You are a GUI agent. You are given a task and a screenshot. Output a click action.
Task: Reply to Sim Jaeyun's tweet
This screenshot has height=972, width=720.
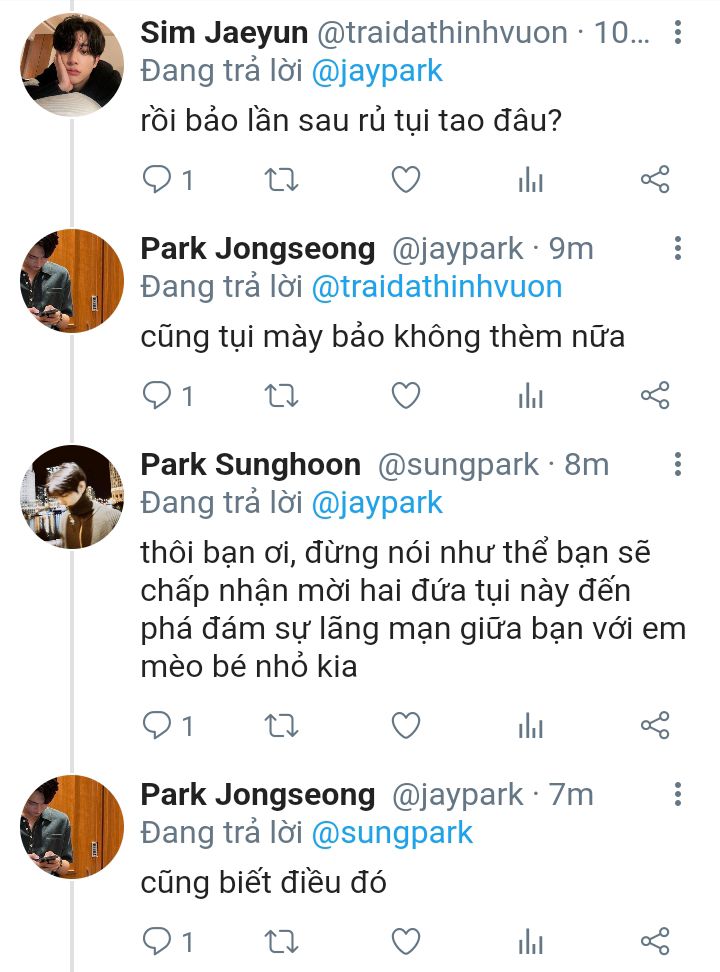(x=158, y=180)
